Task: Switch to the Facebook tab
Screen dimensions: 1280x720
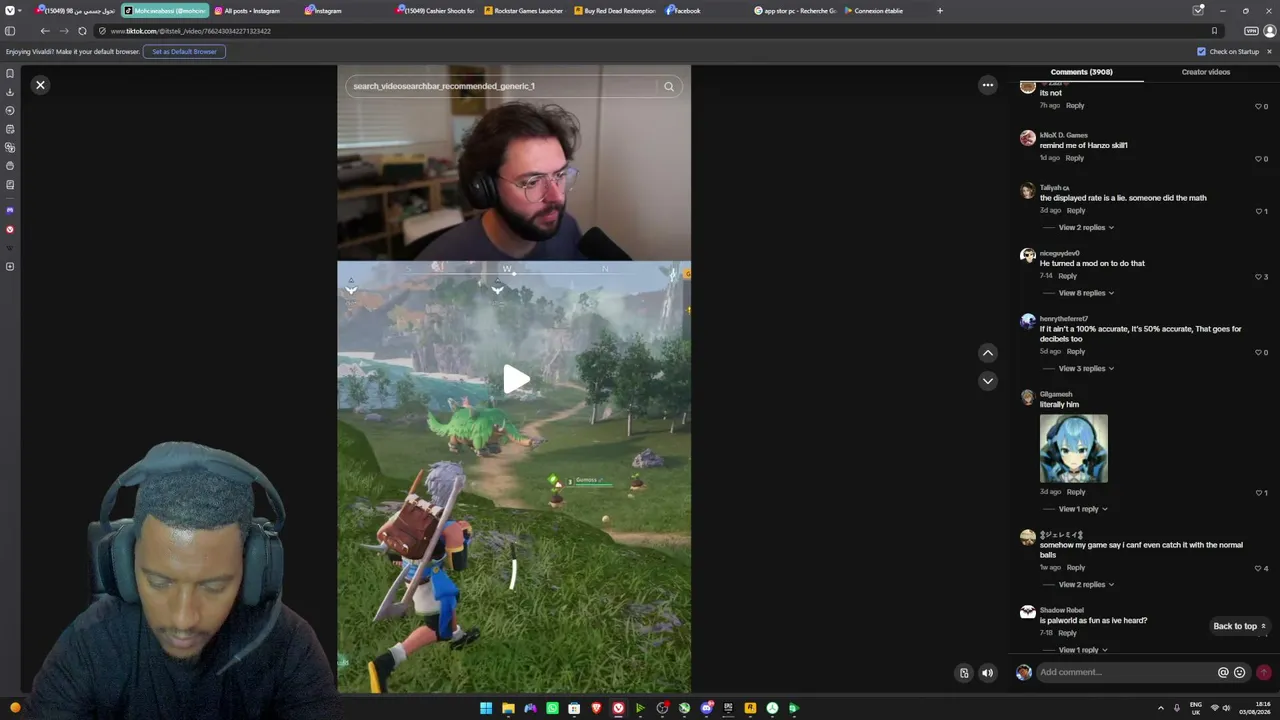Action: click(705, 11)
